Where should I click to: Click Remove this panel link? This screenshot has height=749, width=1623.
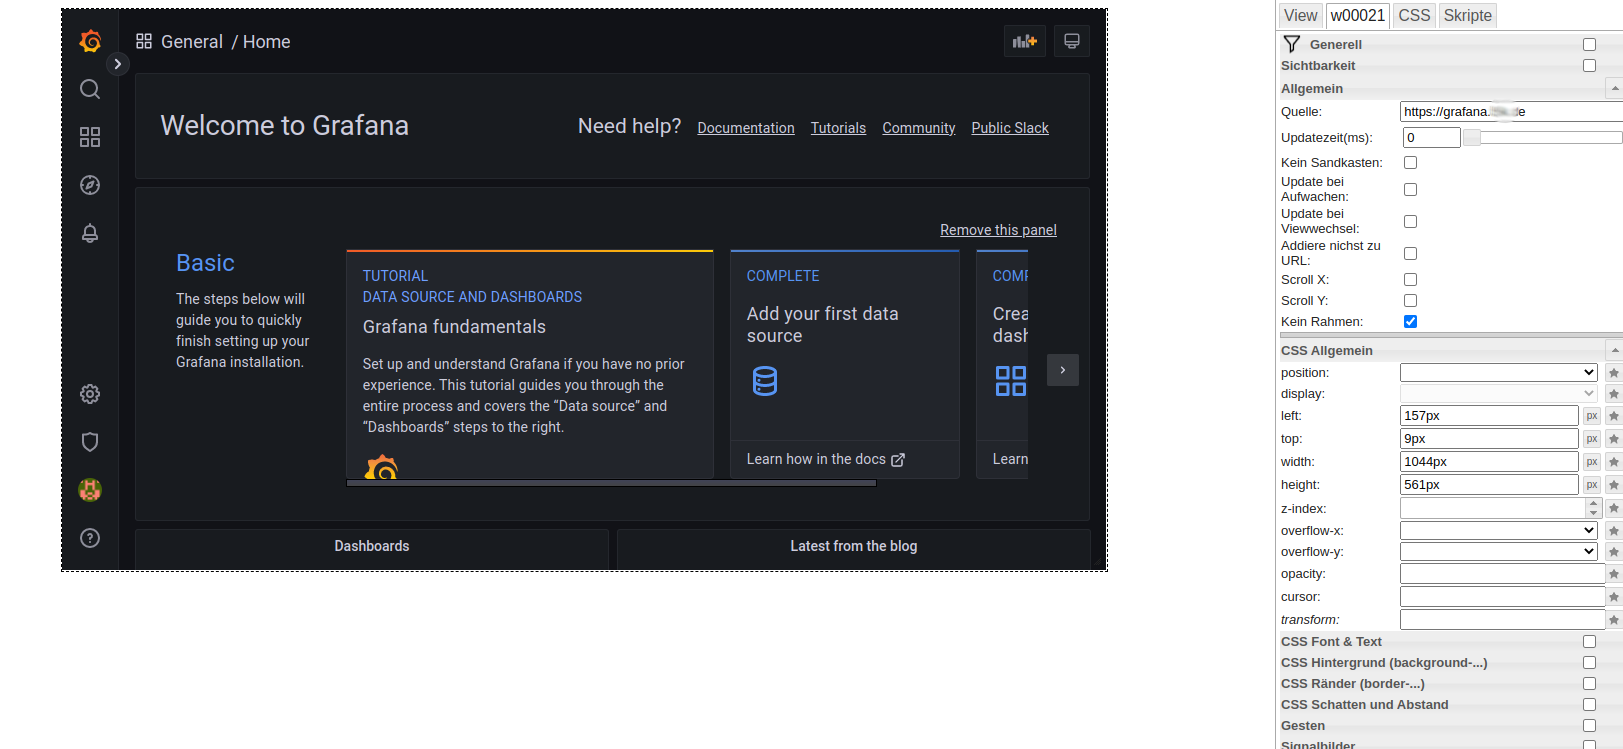coord(998,230)
